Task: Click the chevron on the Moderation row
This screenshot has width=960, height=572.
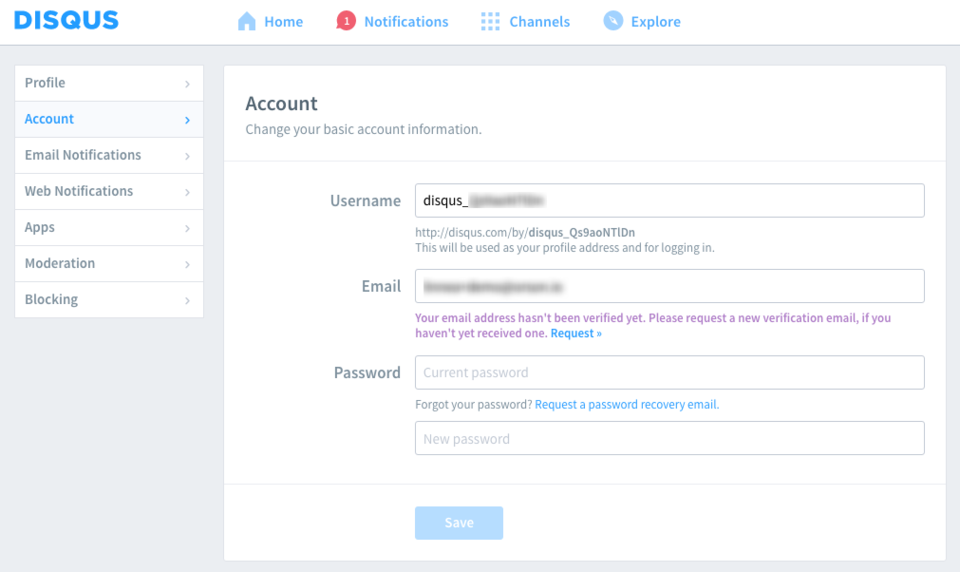Action: tap(187, 265)
